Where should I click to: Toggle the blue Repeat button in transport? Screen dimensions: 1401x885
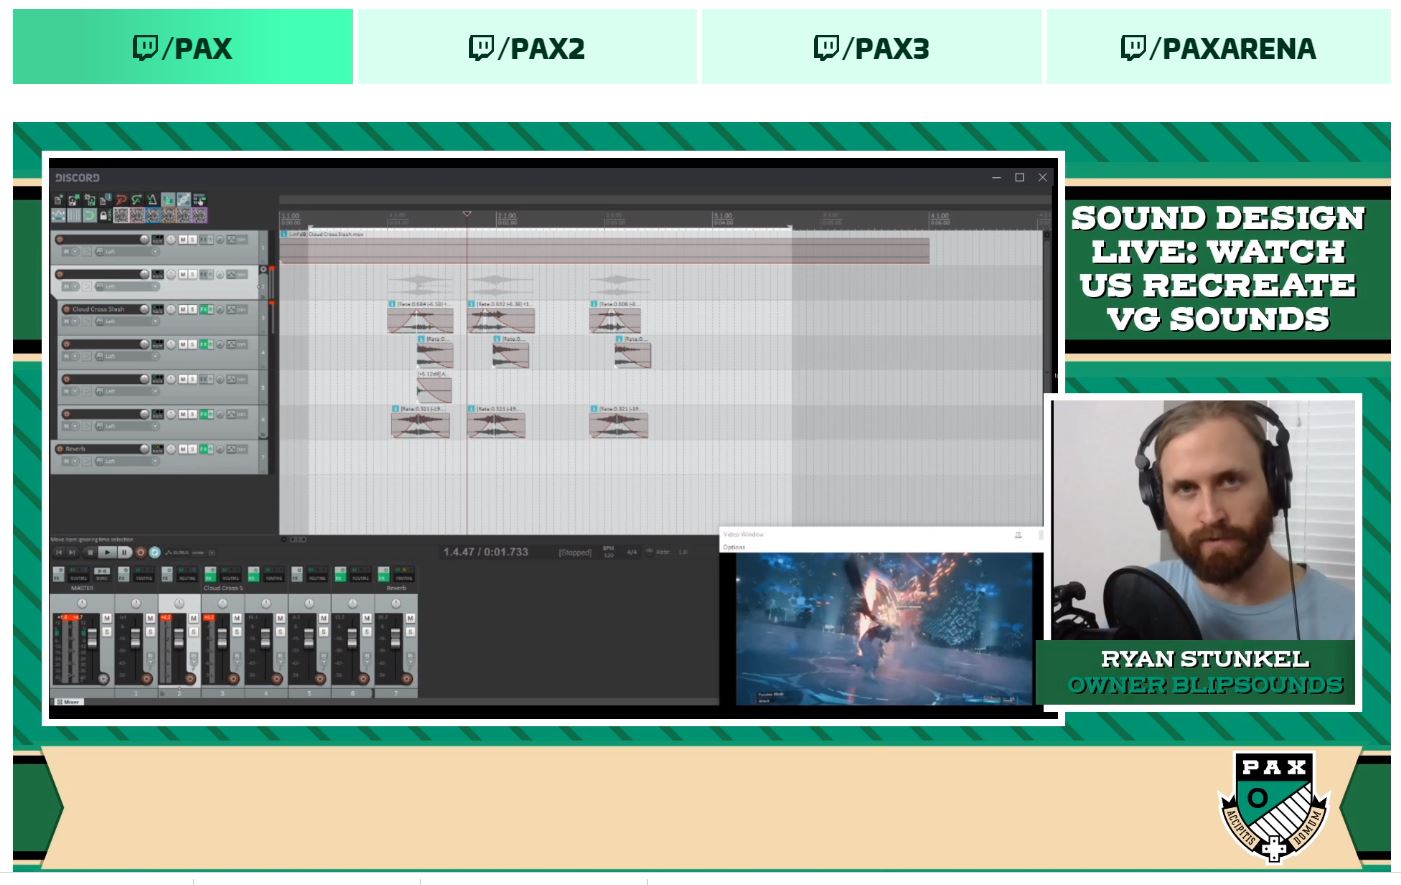click(155, 553)
